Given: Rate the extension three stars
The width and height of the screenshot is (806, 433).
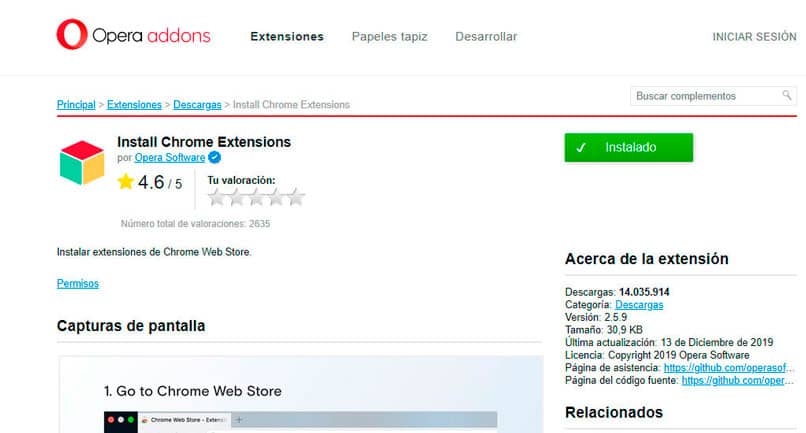Looking at the screenshot, I should (x=256, y=197).
